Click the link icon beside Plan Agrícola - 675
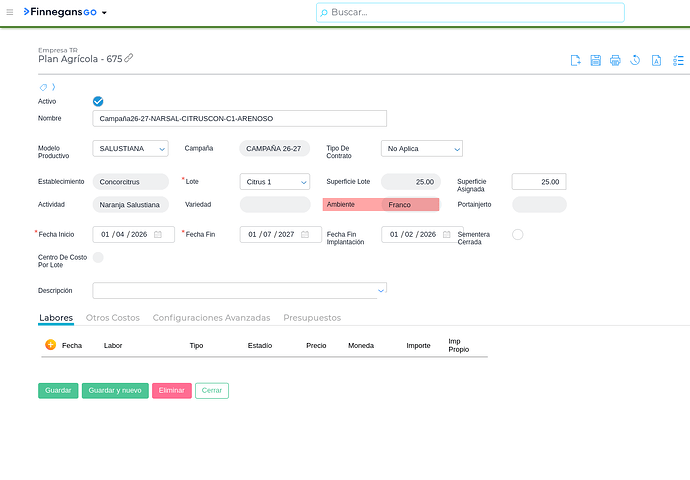This screenshot has height=480, width=690. [129, 58]
